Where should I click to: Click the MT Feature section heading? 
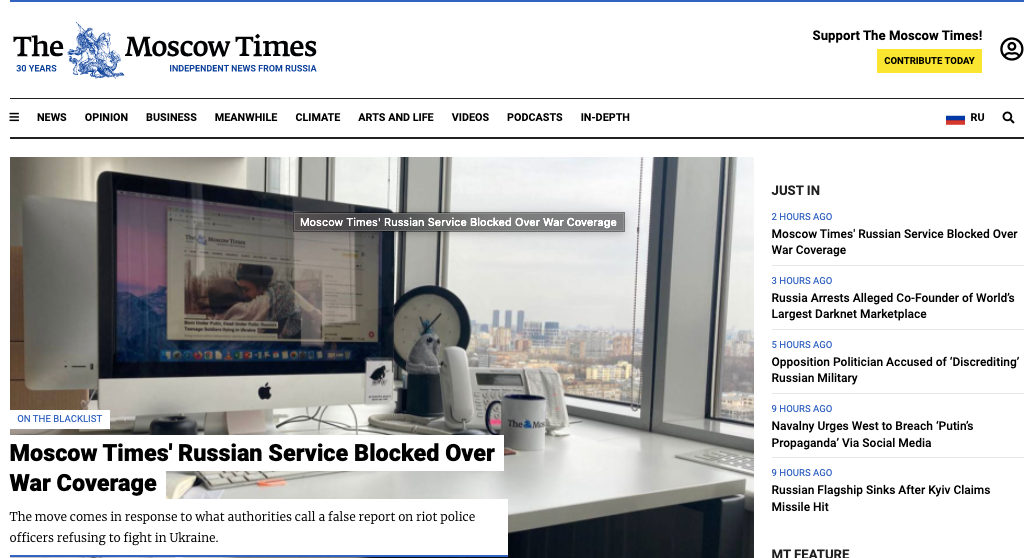(x=810, y=553)
